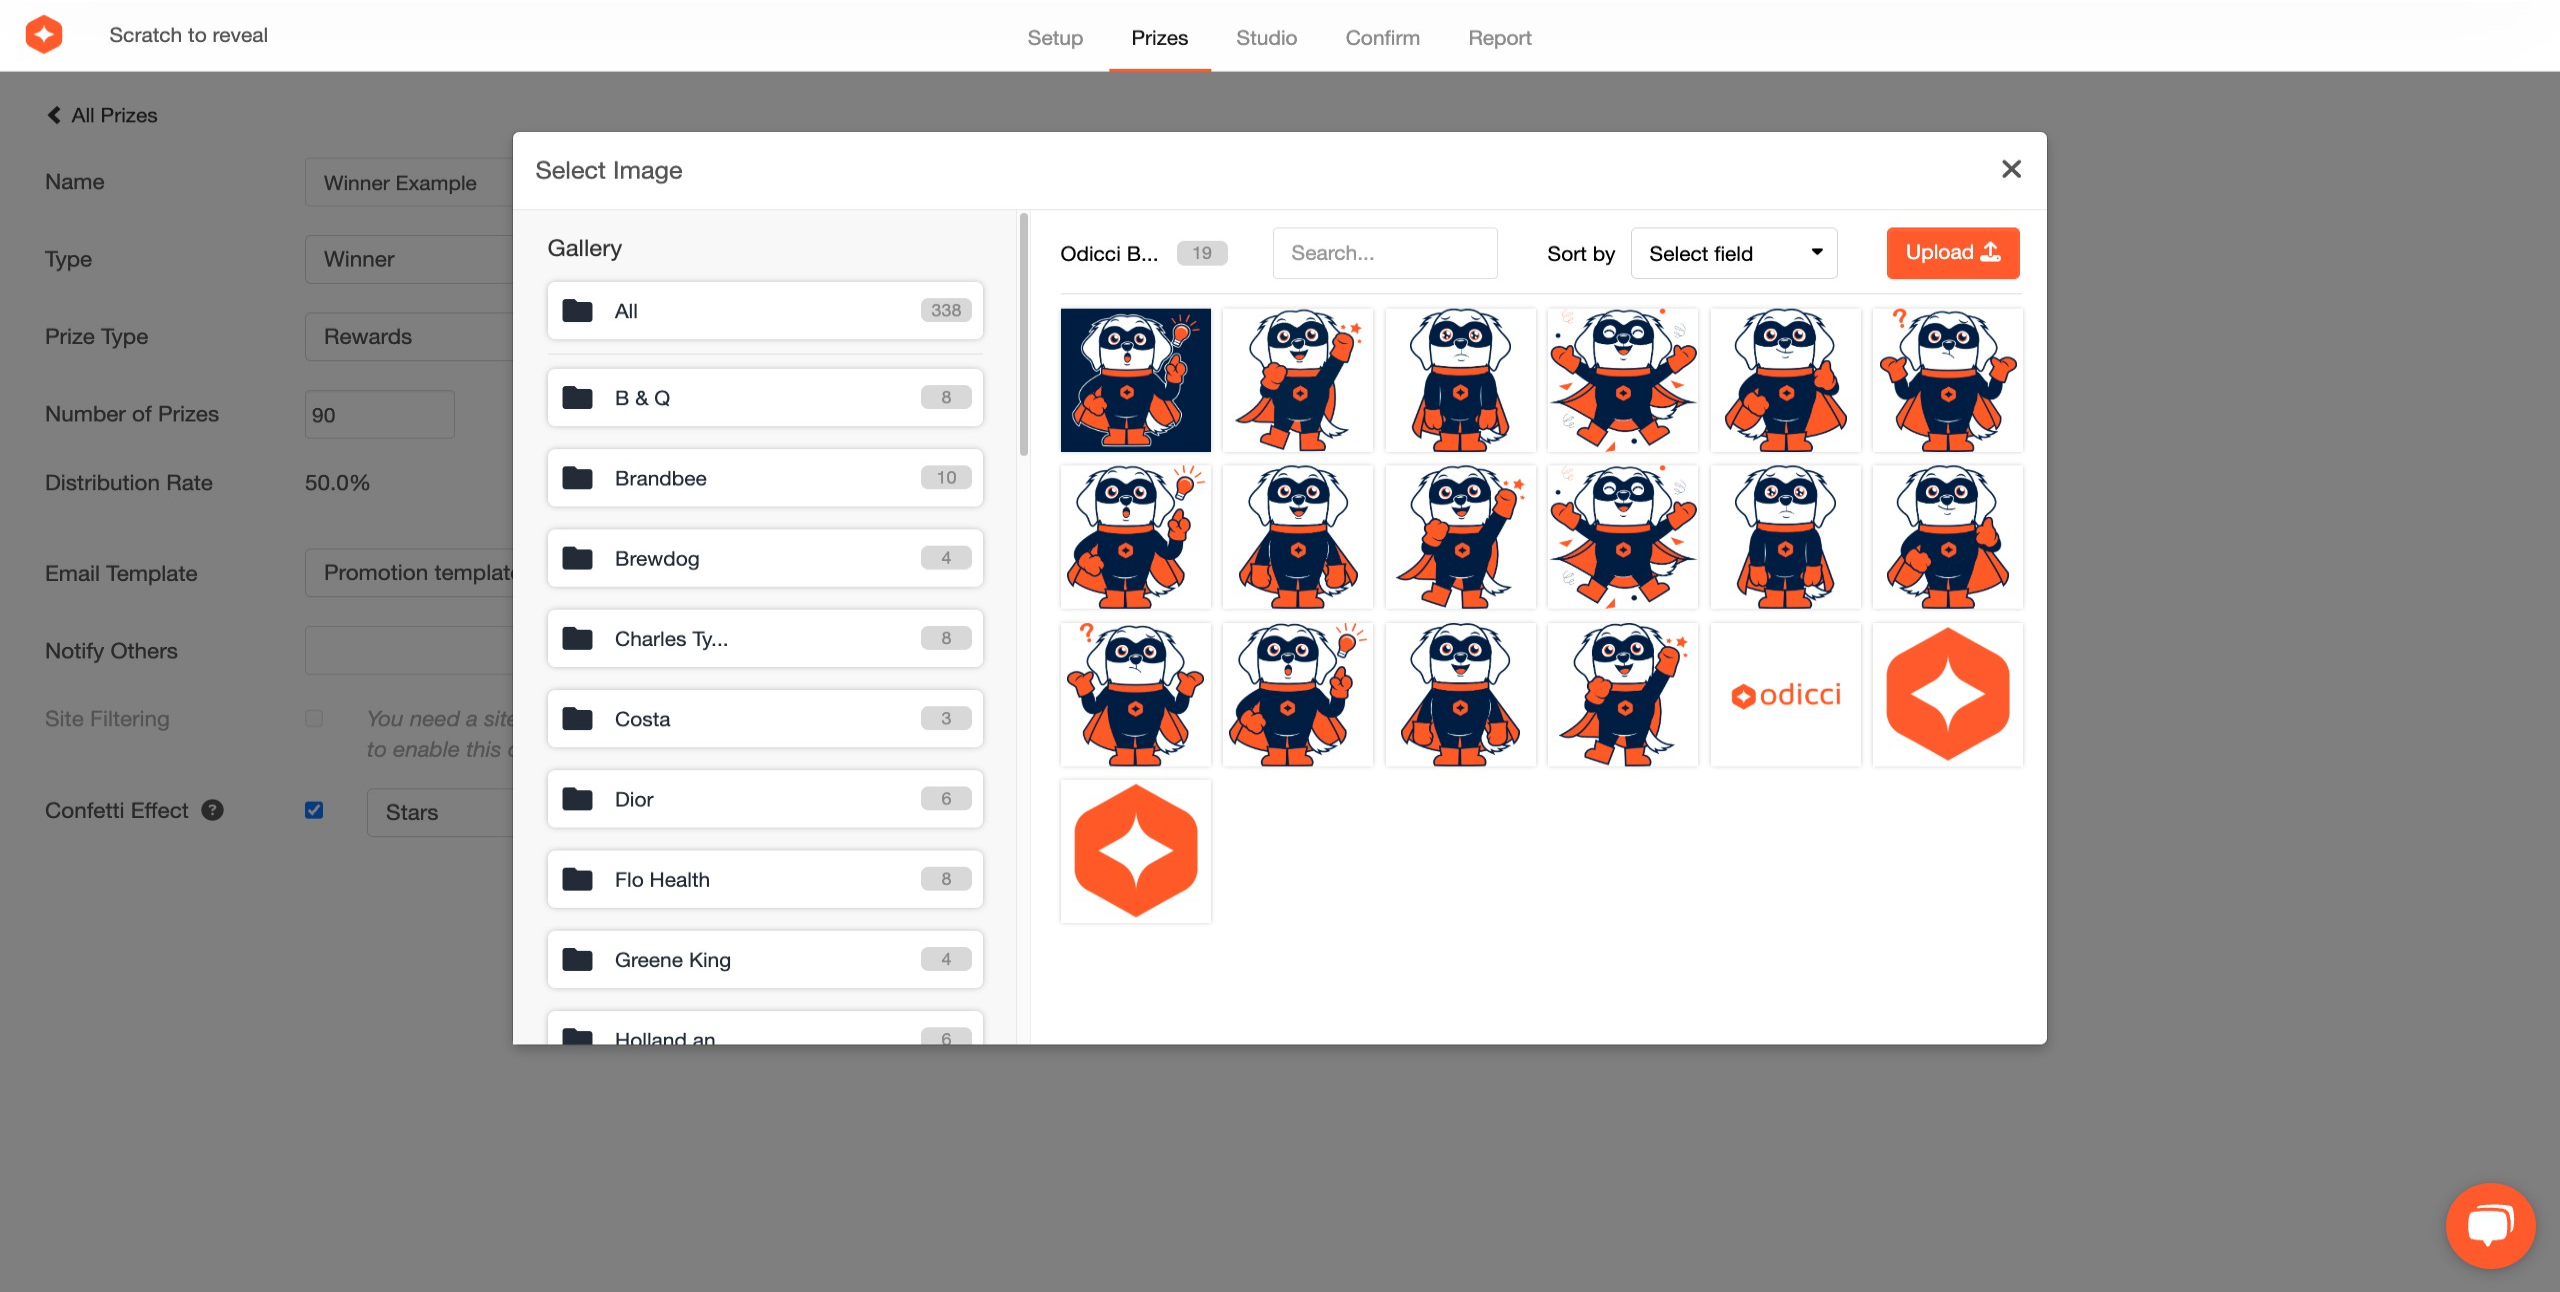Image resolution: width=2560 pixels, height=1292 pixels.
Task: Select the odicci wordmark logo image
Action: pos(1785,694)
